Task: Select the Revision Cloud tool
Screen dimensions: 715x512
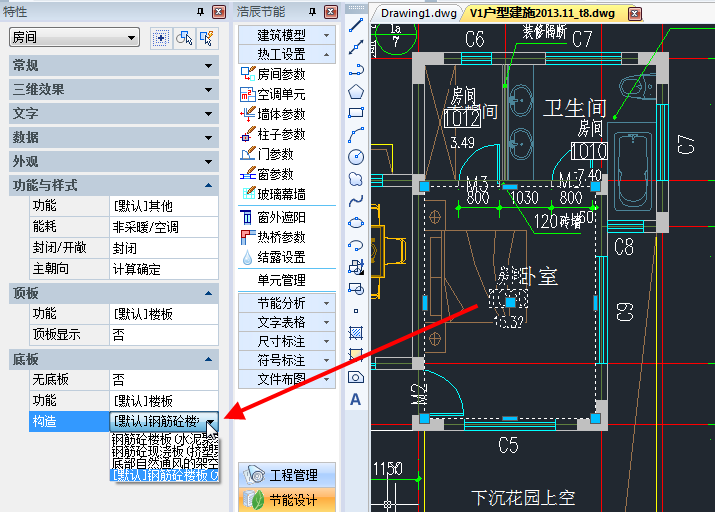Action: (356, 179)
